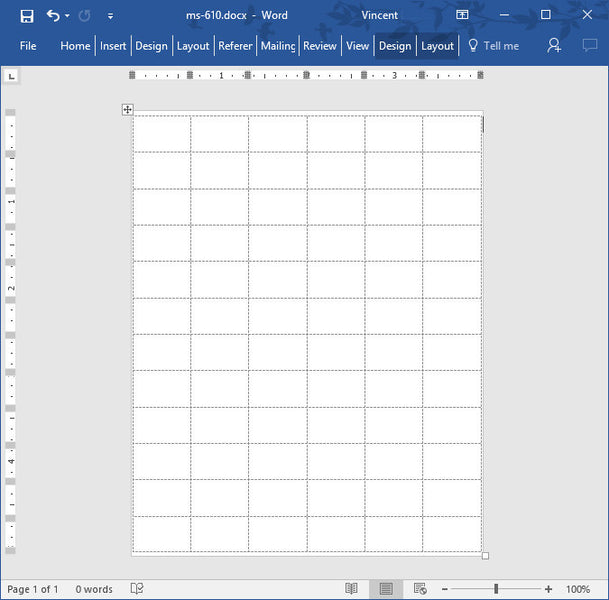Open the proofing check icon in status bar
Viewport: 609px width, 600px height.
coord(137,589)
